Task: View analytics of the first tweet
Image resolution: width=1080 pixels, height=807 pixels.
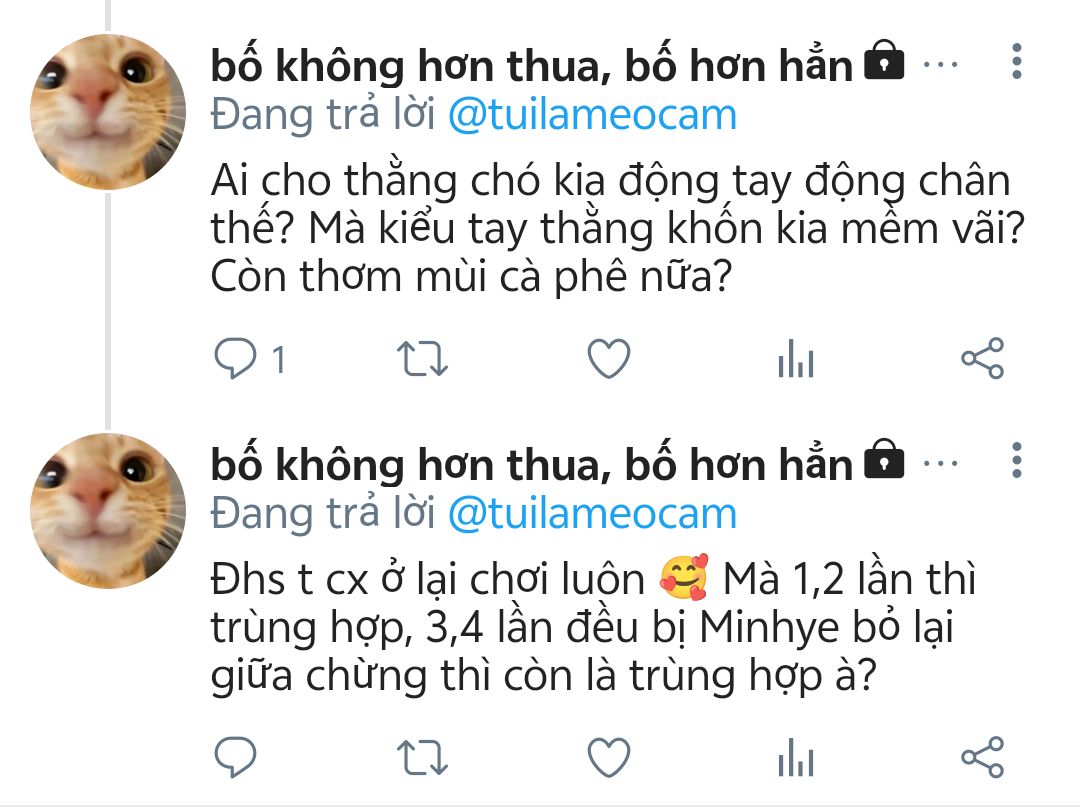Action: [796, 359]
